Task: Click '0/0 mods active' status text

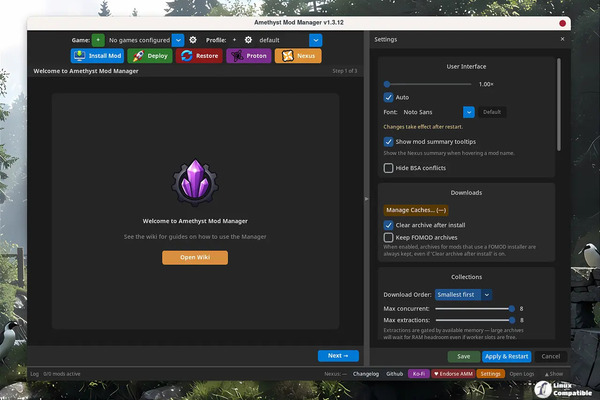Action: click(x=62, y=374)
